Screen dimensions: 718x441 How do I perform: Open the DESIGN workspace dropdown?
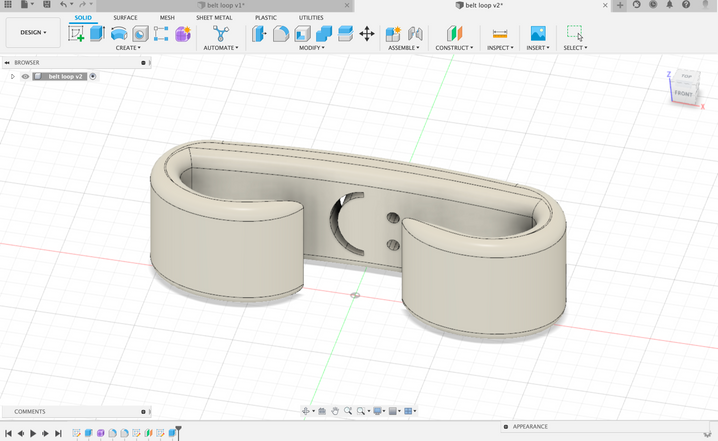coord(32,32)
